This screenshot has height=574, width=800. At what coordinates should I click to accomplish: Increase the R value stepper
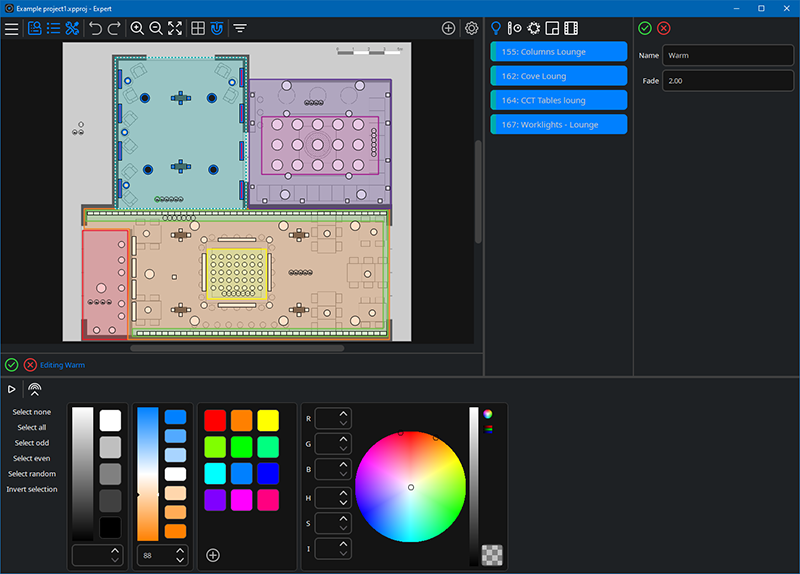(343, 414)
